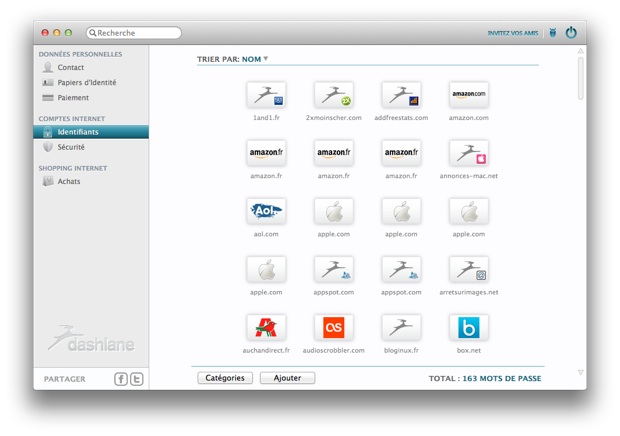Open the annonces-mac.net credential icon
Screen dimensions: 620x436
pos(469,153)
